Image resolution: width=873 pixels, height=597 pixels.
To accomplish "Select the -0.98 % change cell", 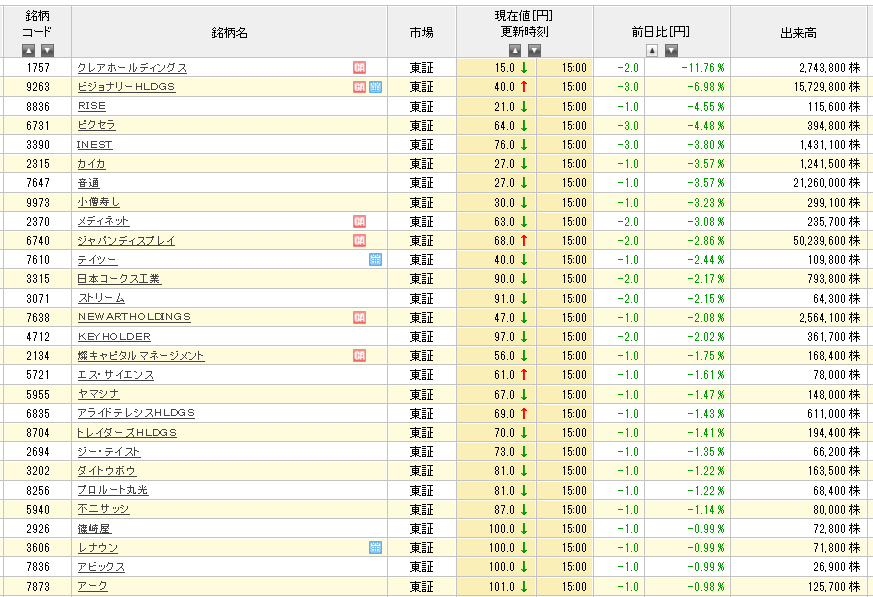I will (687, 586).
